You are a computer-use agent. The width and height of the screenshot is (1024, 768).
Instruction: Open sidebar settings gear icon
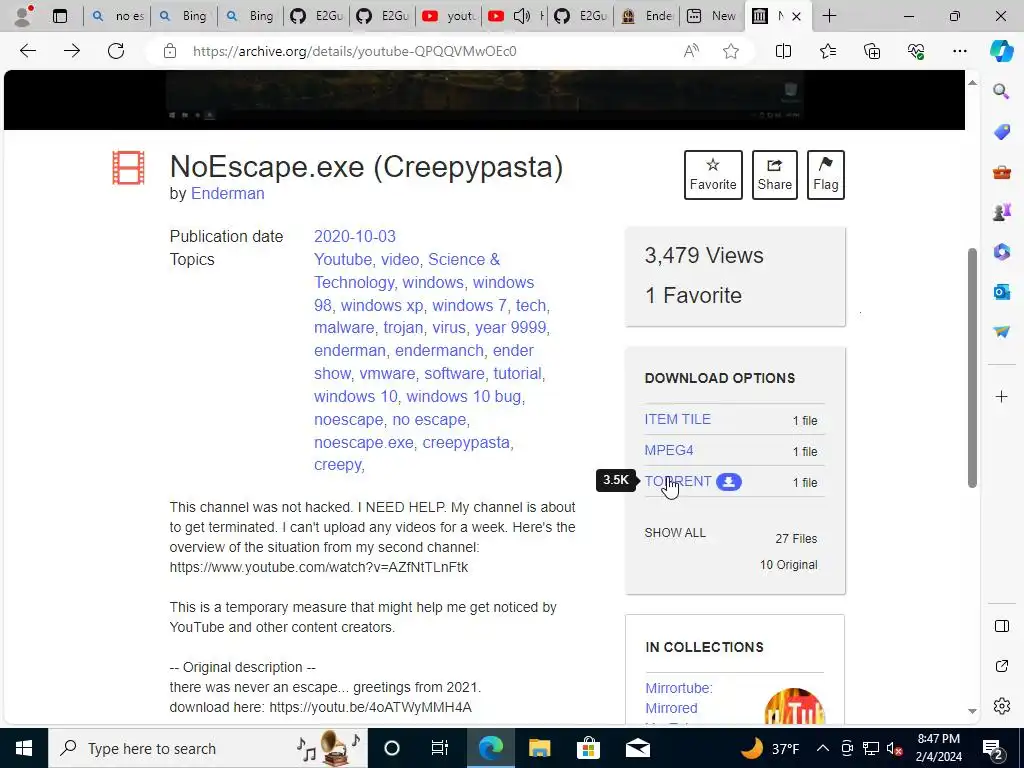[x=1001, y=706]
